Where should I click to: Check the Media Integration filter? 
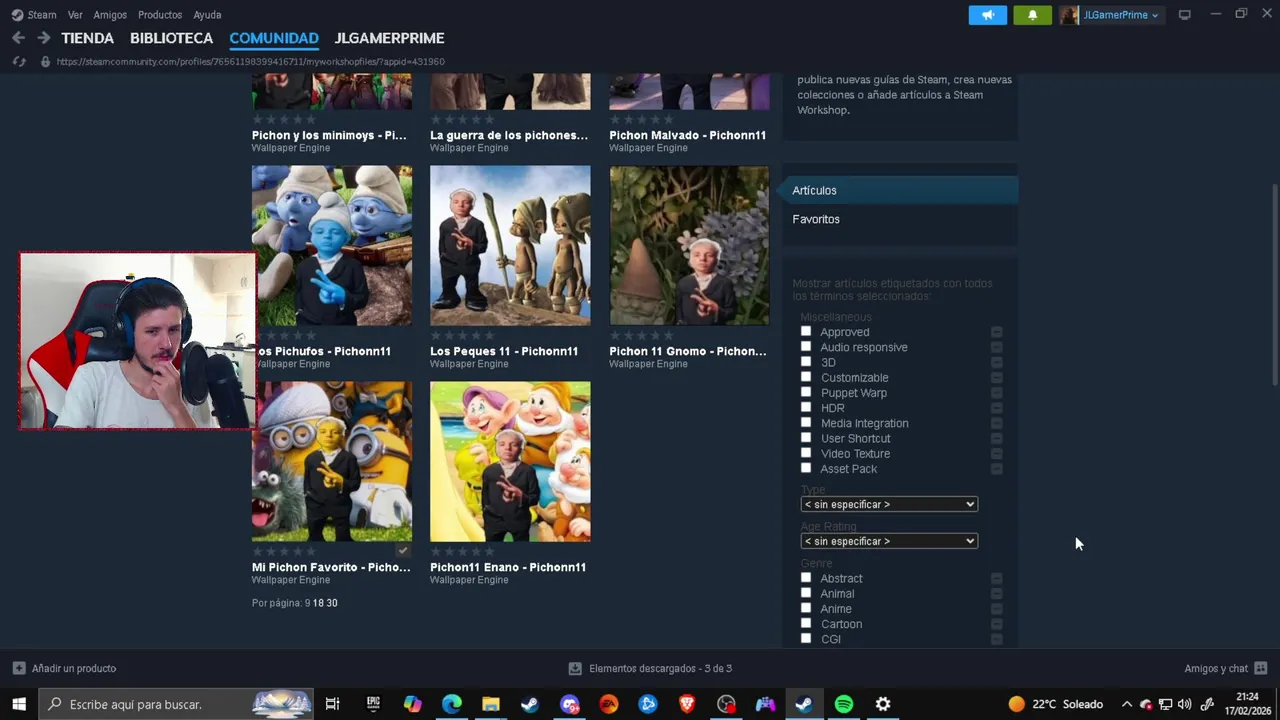pos(806,422)
